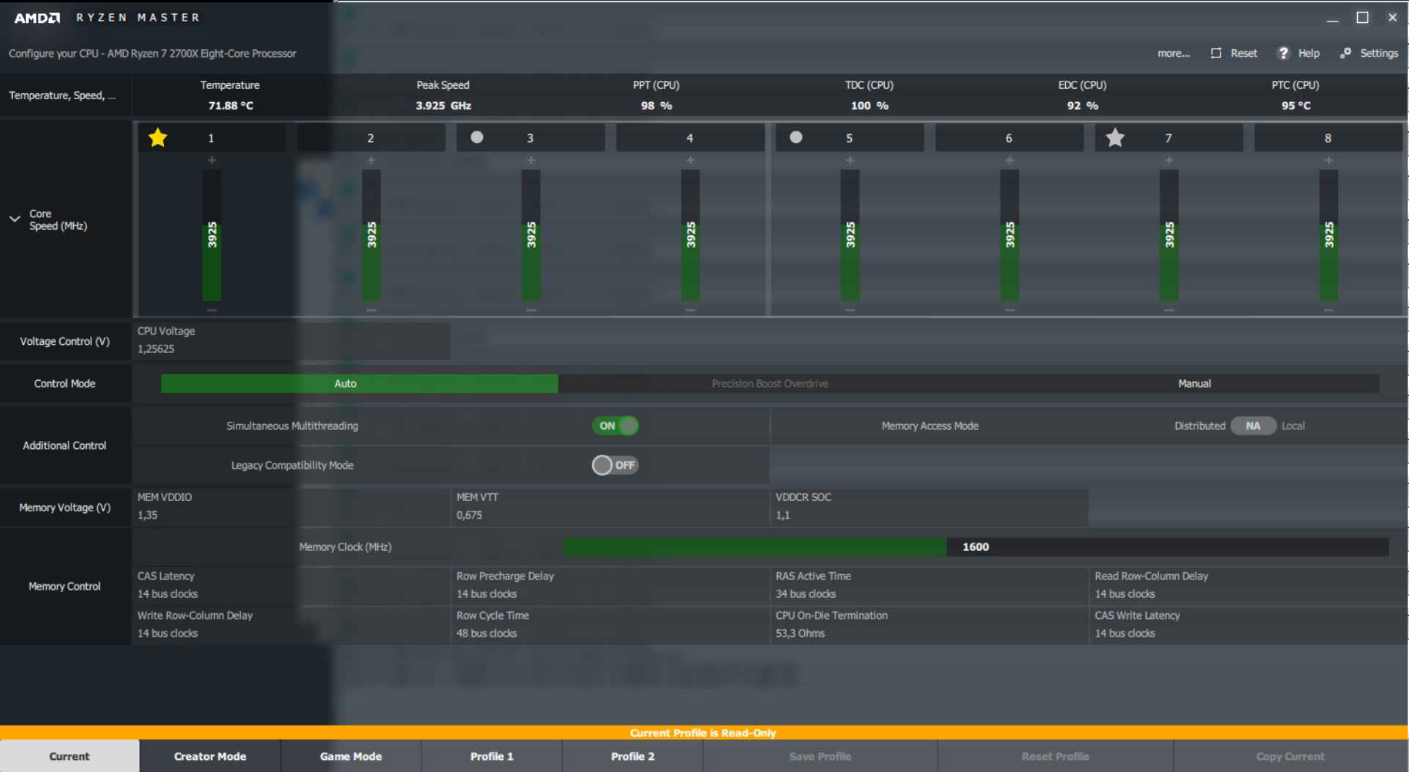Click the Memory Control section label
1409x772 pixels.
click(x=64, y=586)
